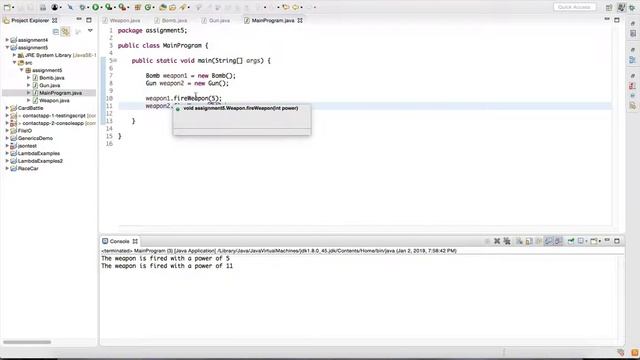This screenshot has width=640, height=360.
Task: Click the horizontal scrollbar in Project Explorer
Action: click(x=27, y=342)
